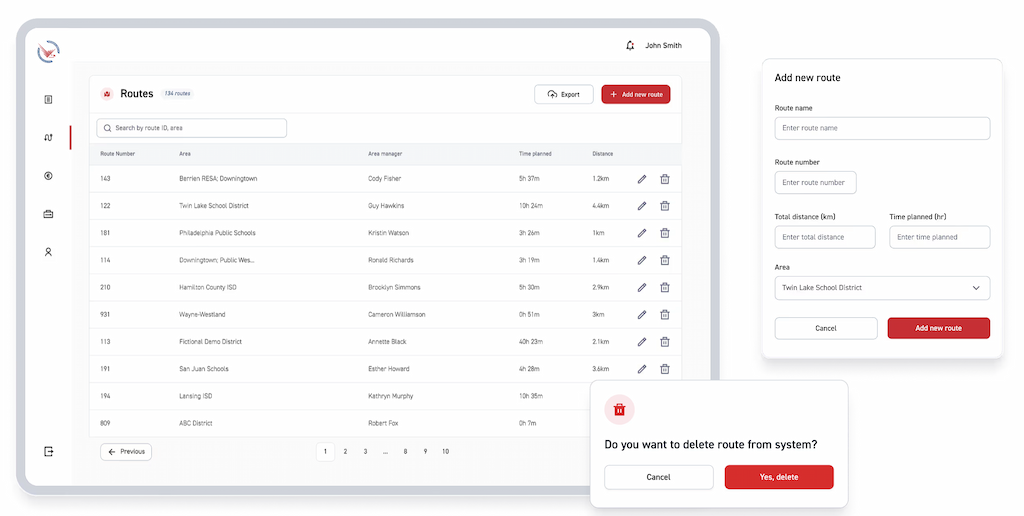
Task: Go to page 2 in pagination
Action: coord(345,452)
